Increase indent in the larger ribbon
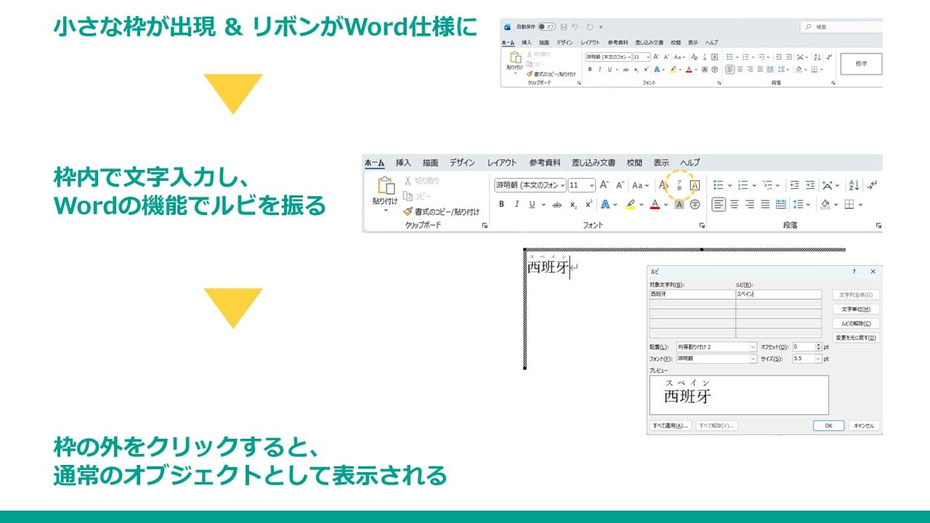The height and width of the screenshot is (523, 930). pos(810,185)
